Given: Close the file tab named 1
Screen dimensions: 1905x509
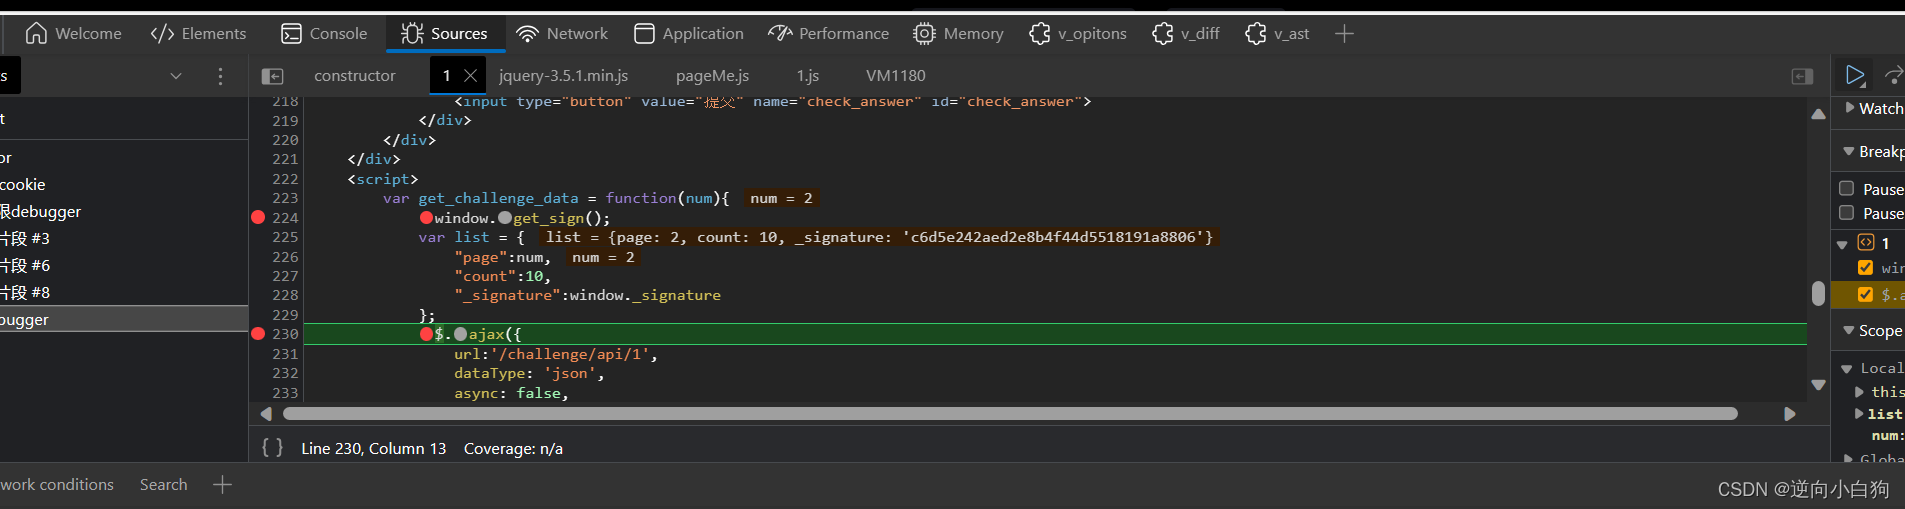Looking at the screenshot, I should coord(470,76).
